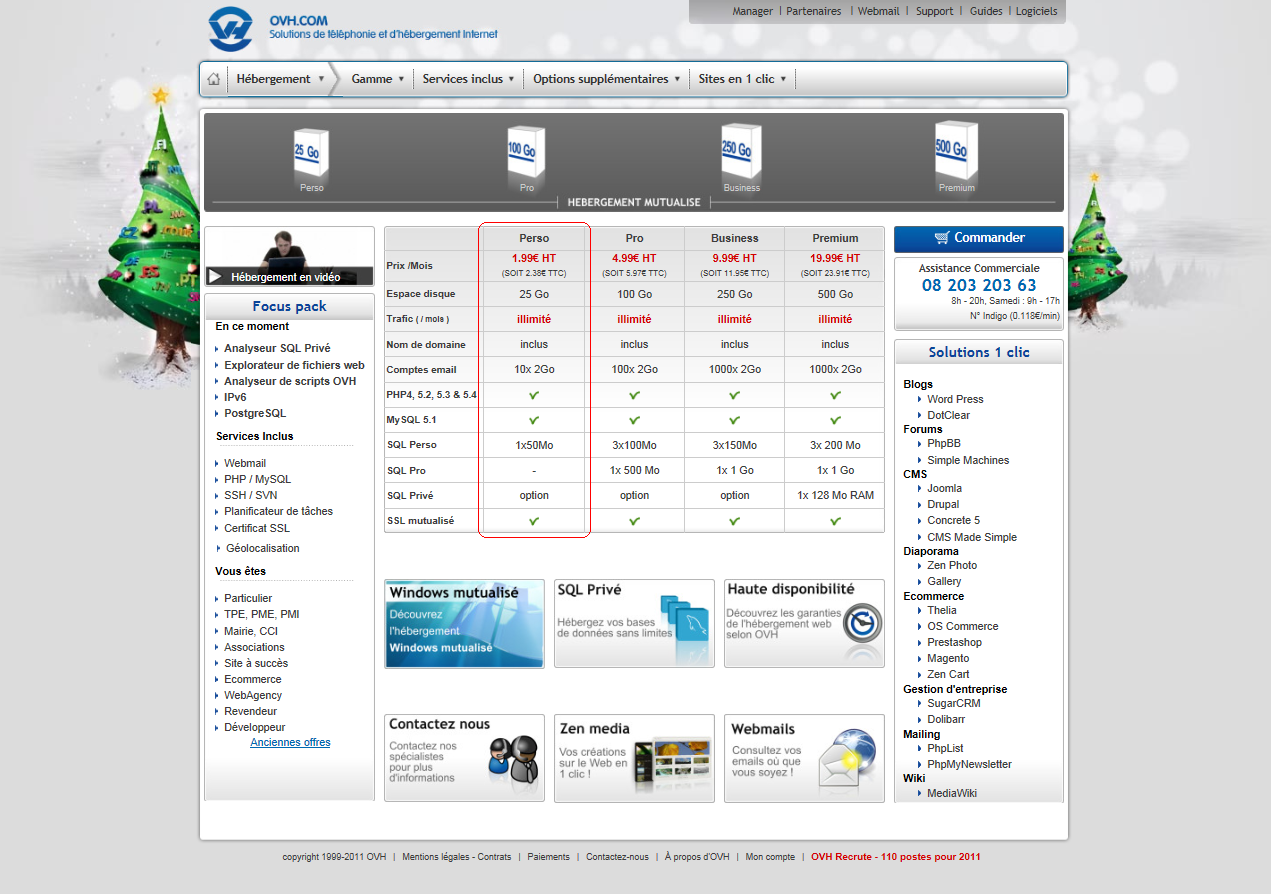Open the IPv6 link
Image resolution: width=1271 pixels, height=894 pixels.
pyautogui.click(x=235, y=398)
